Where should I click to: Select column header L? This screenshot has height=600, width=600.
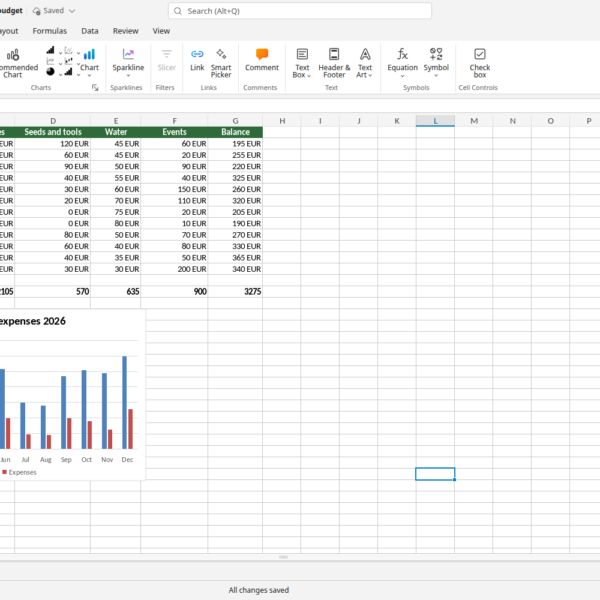(x=435, y=121)
